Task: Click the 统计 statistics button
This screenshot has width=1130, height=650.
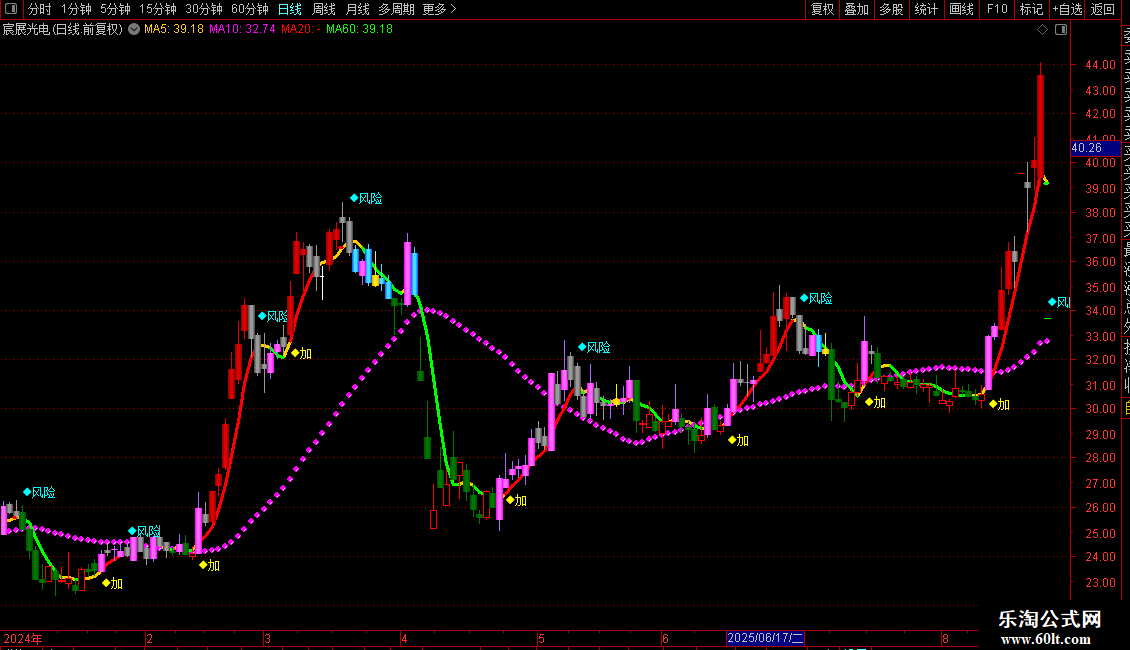Action: [926, 9]
